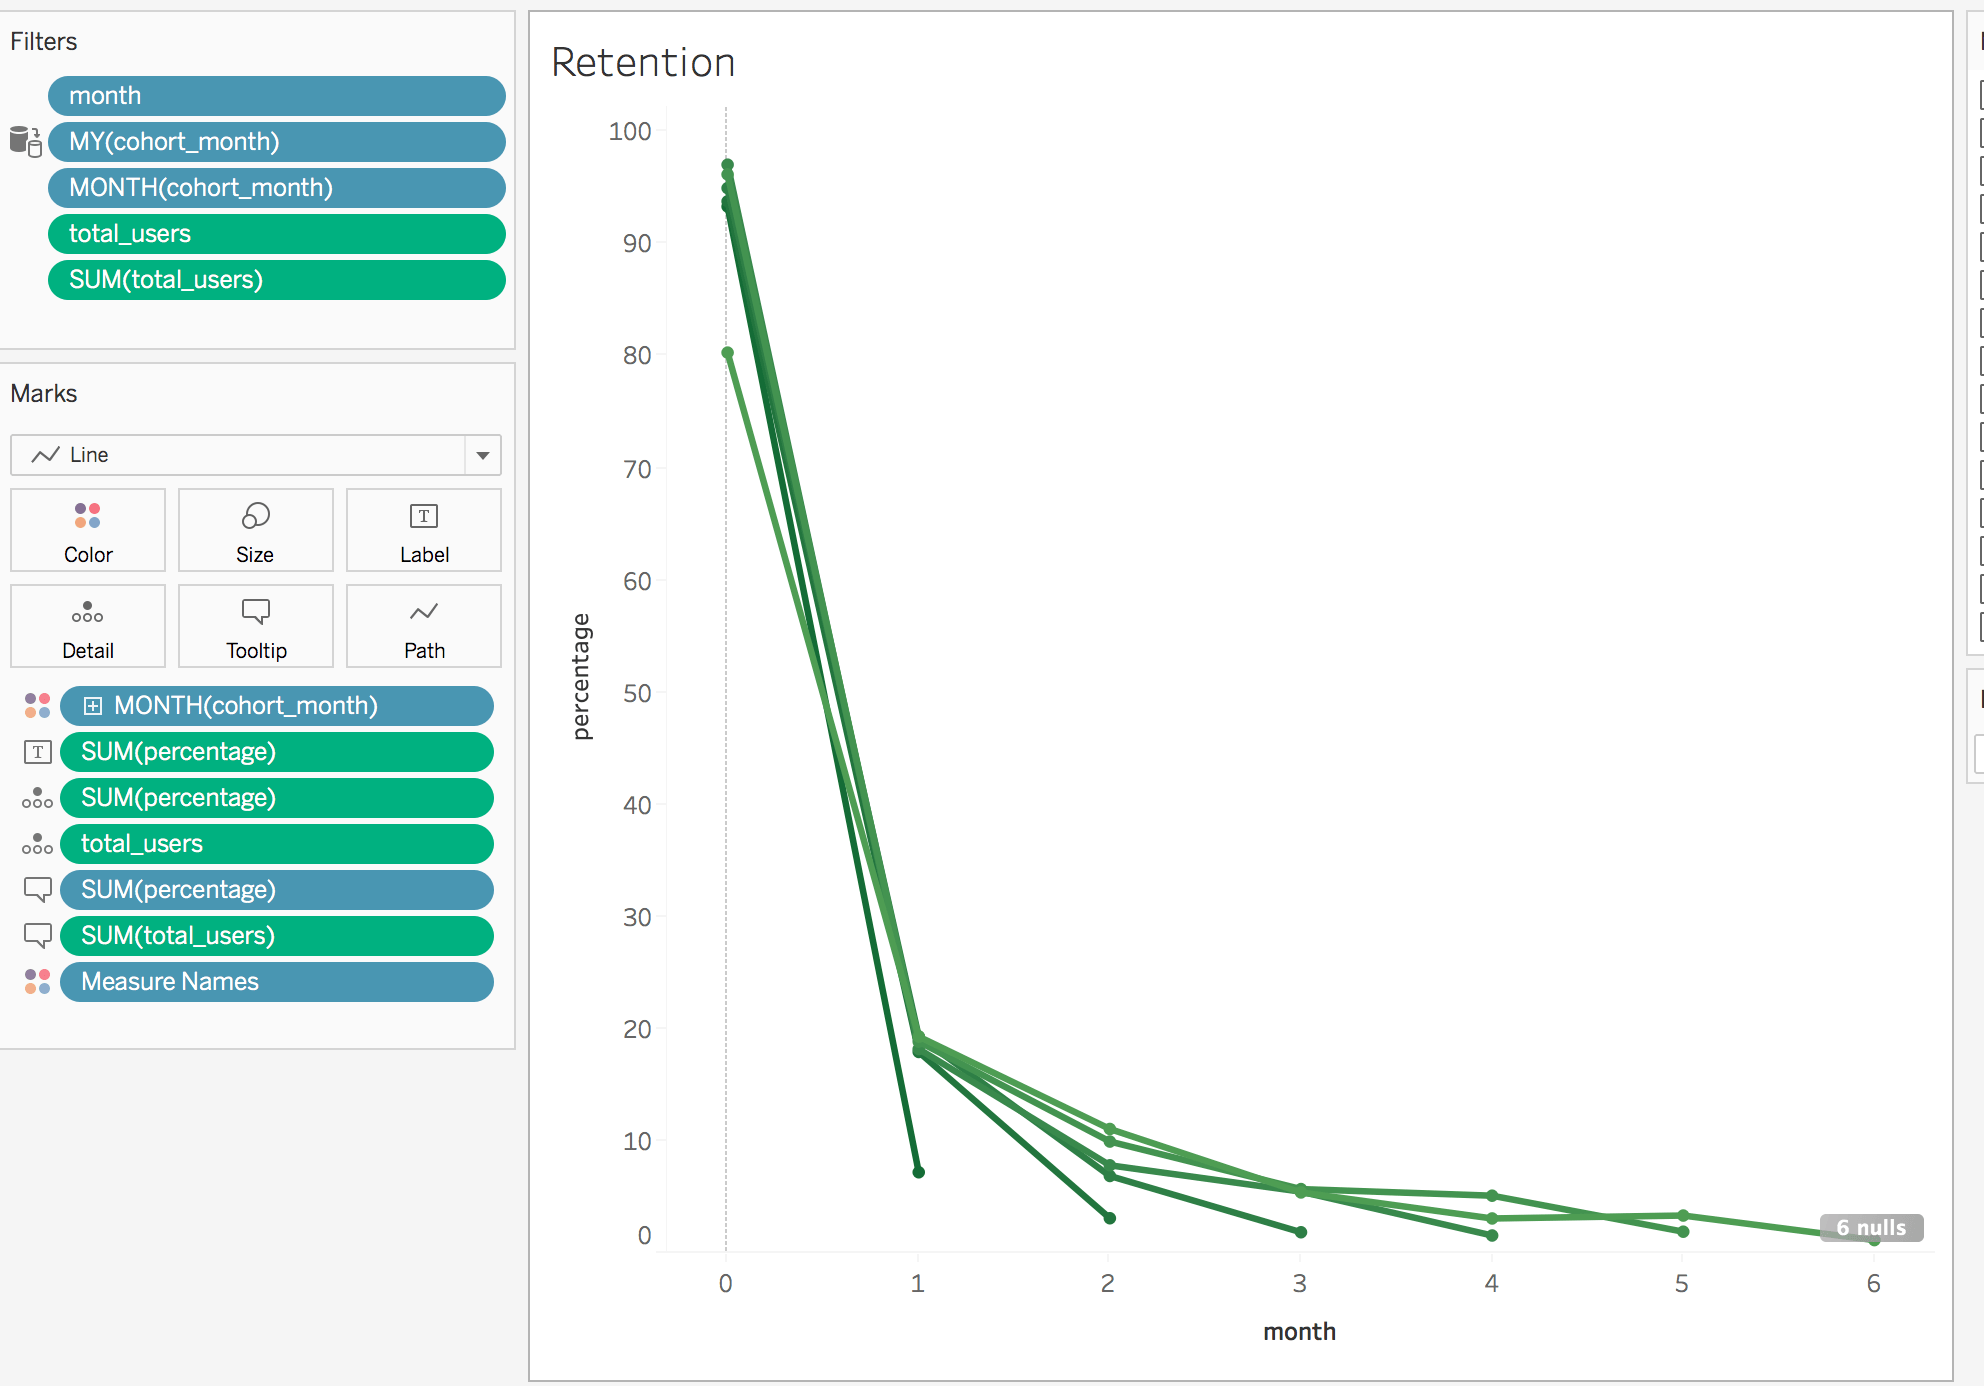This screenshot has height=1386, width=1984.
Task: Click the 6 tick label on month axis
Action: point(1873,1284)
